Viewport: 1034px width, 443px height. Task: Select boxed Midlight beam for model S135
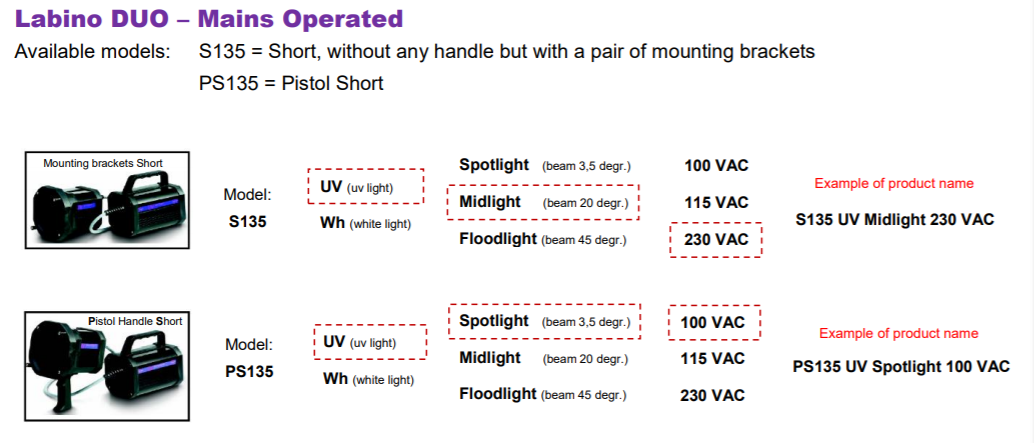[543, 202]
